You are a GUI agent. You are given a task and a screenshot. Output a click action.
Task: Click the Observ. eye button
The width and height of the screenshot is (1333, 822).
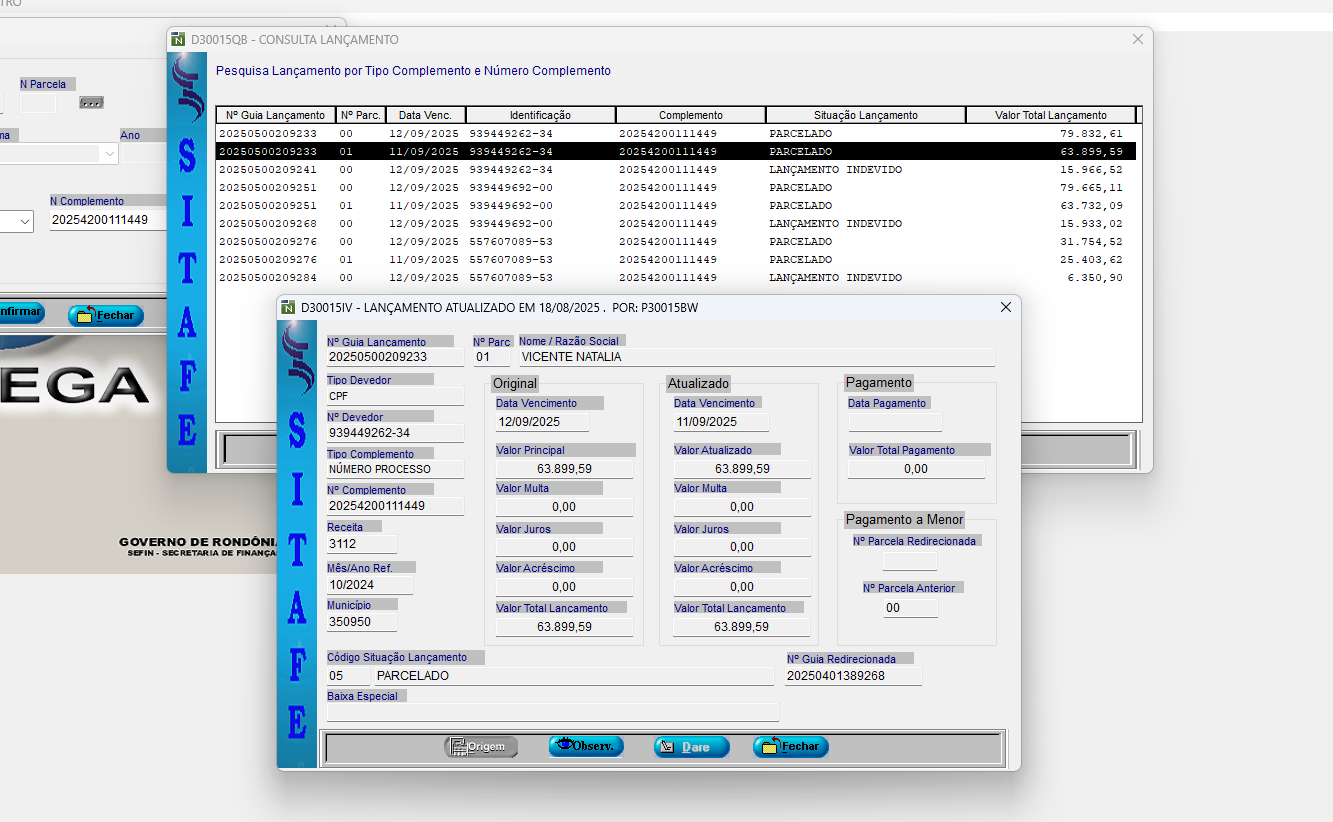click(586, 746)
